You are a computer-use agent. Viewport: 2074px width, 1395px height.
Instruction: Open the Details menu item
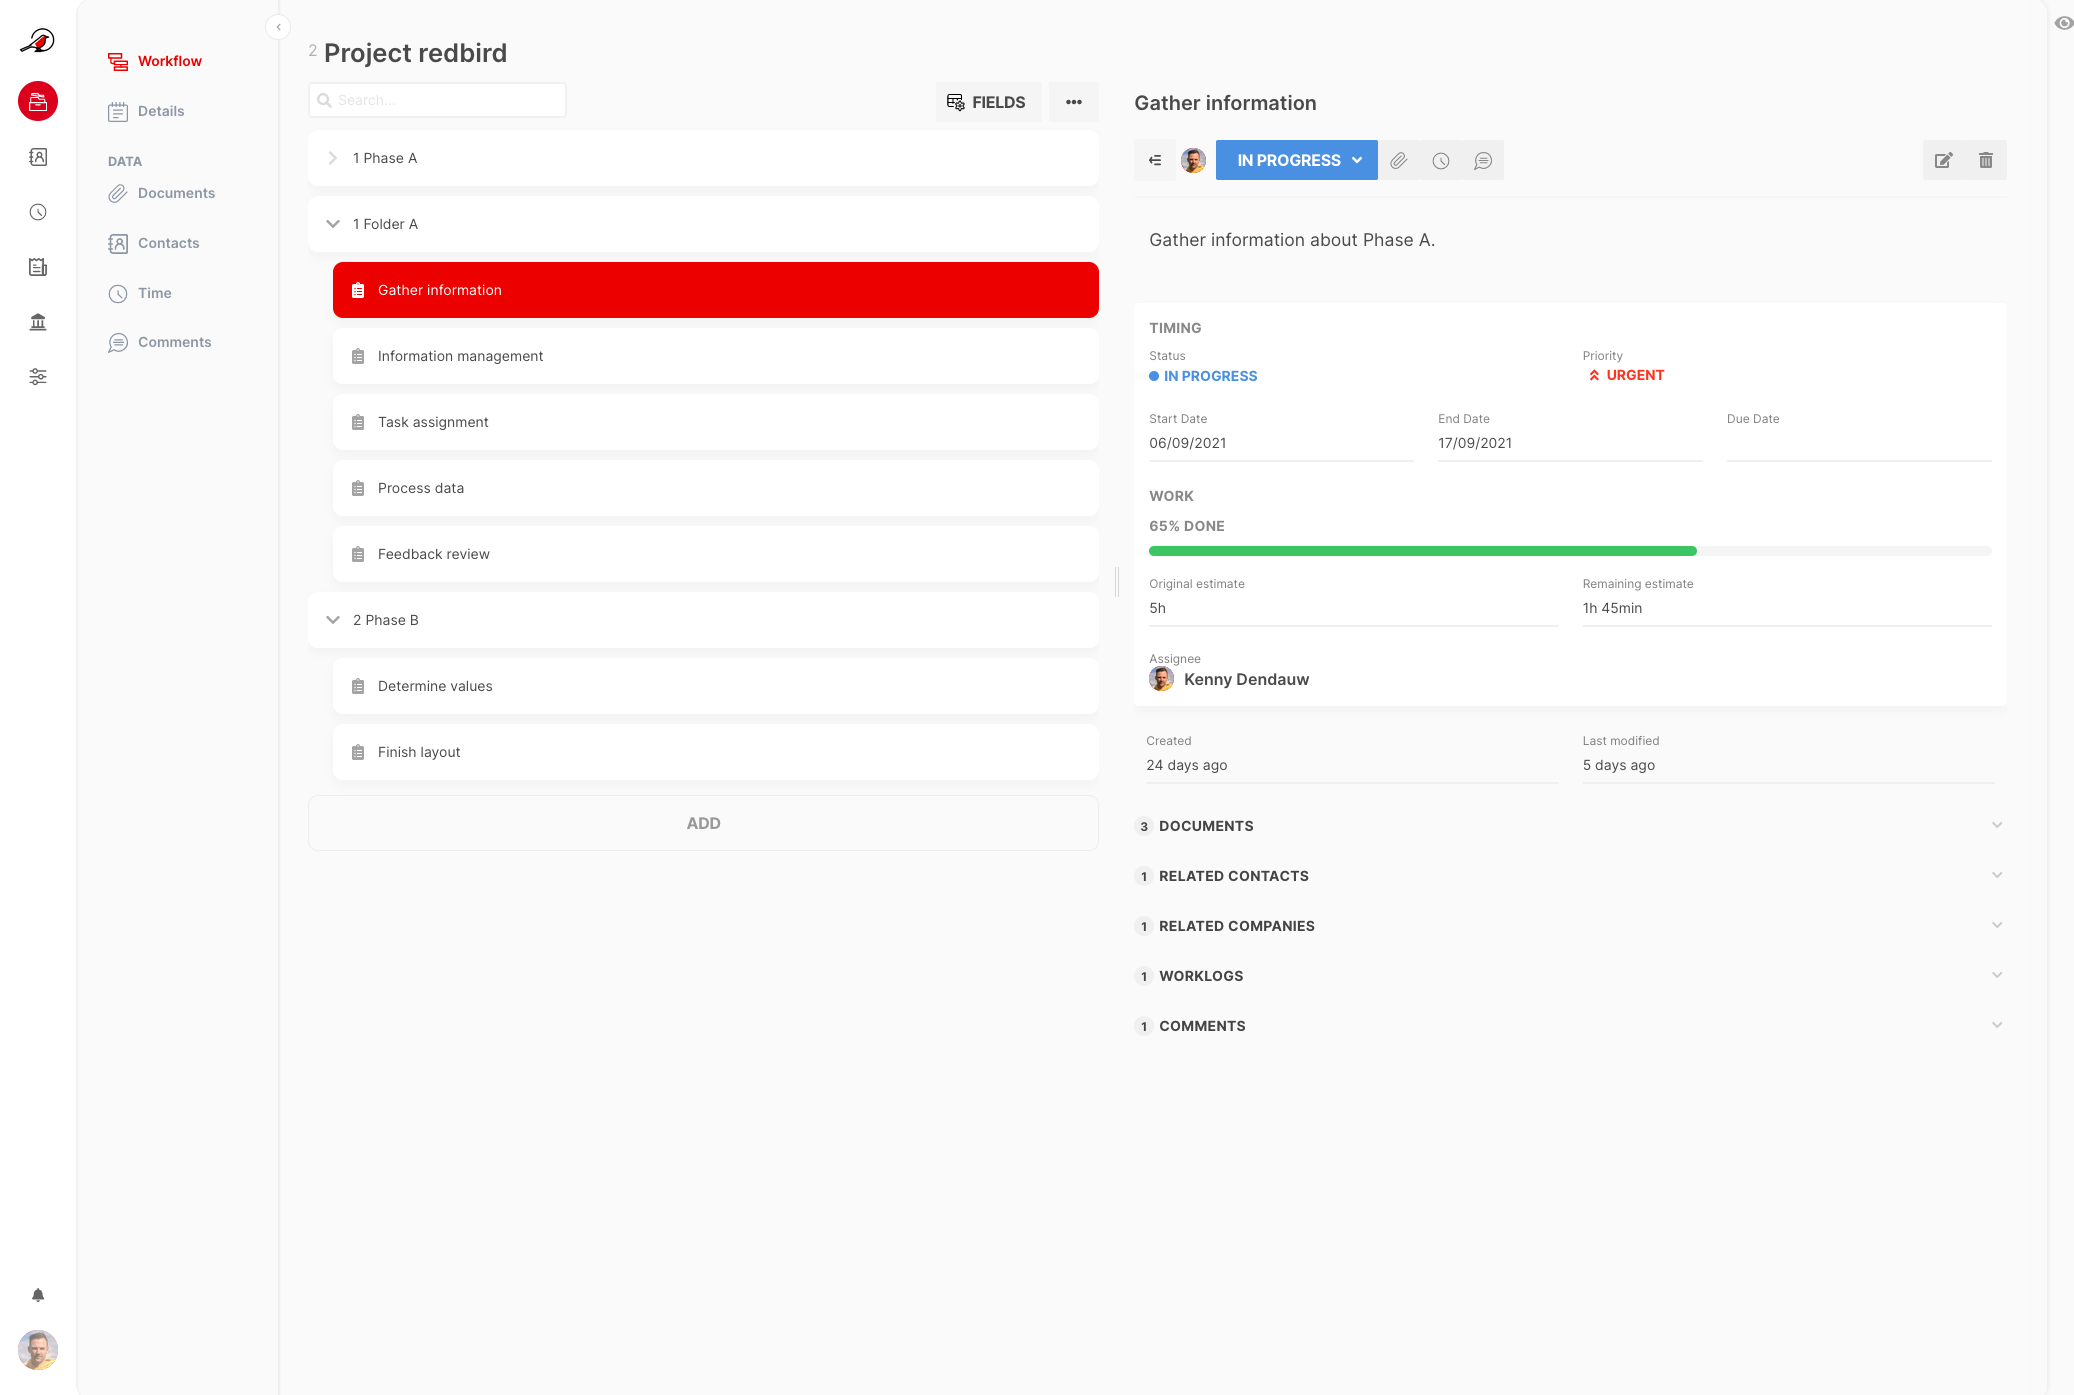pyautogui.click(x=160, y=111)
